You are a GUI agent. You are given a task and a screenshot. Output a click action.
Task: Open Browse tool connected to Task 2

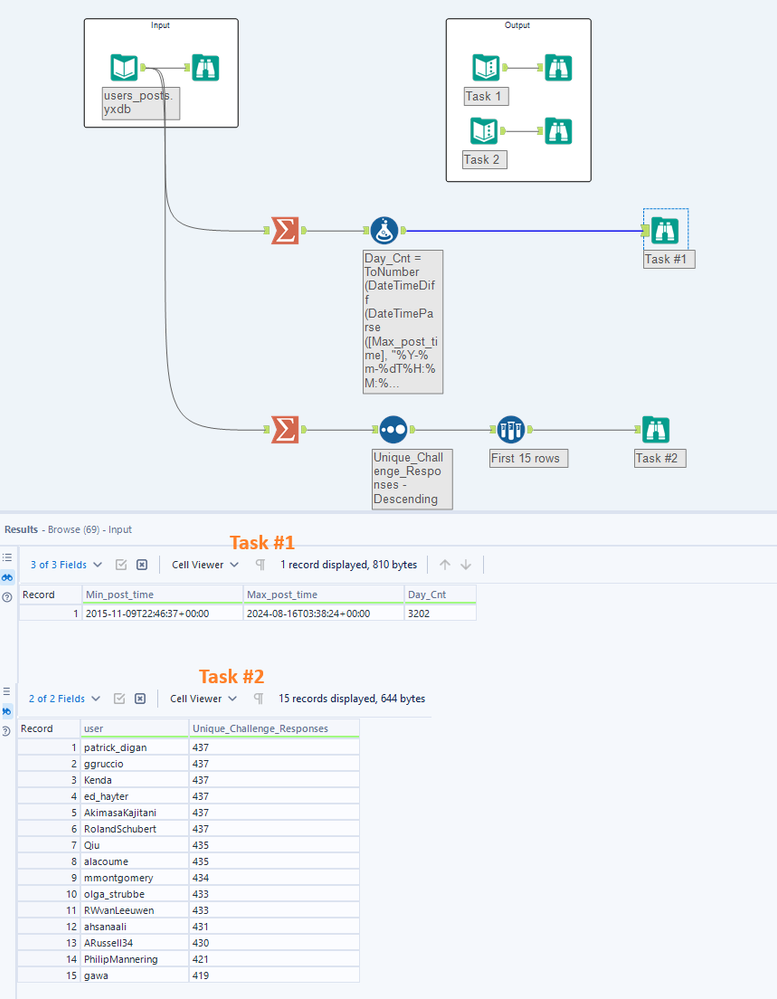[x=559, y=131]
